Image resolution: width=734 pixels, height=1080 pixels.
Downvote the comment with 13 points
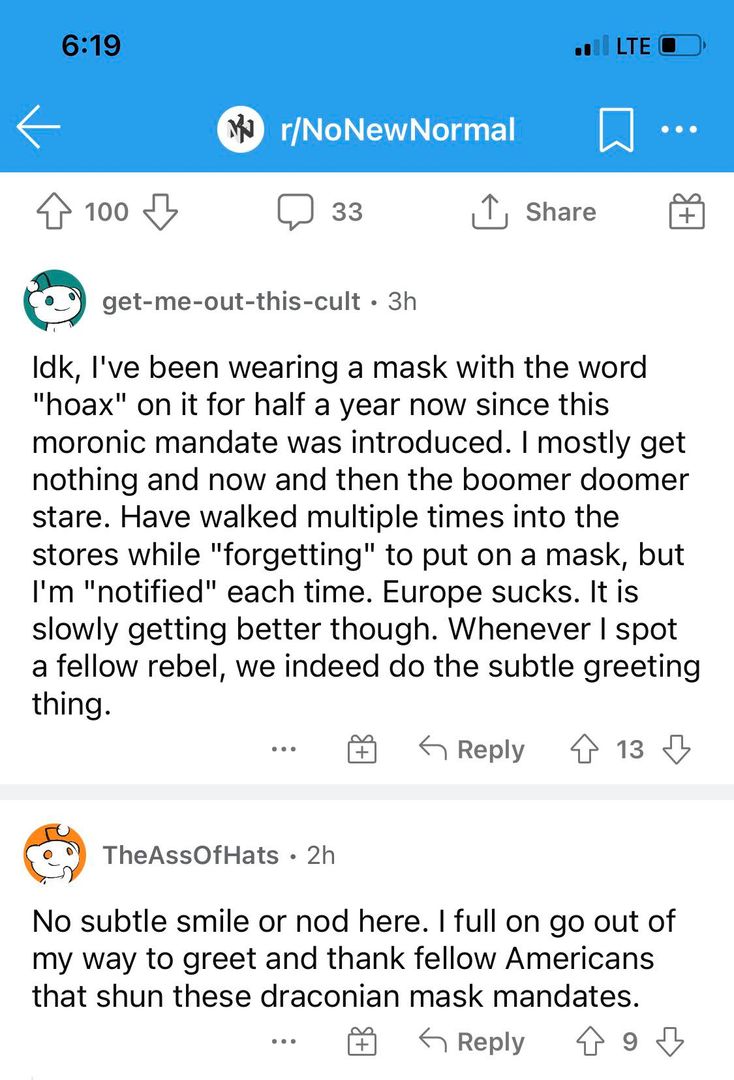677,749
